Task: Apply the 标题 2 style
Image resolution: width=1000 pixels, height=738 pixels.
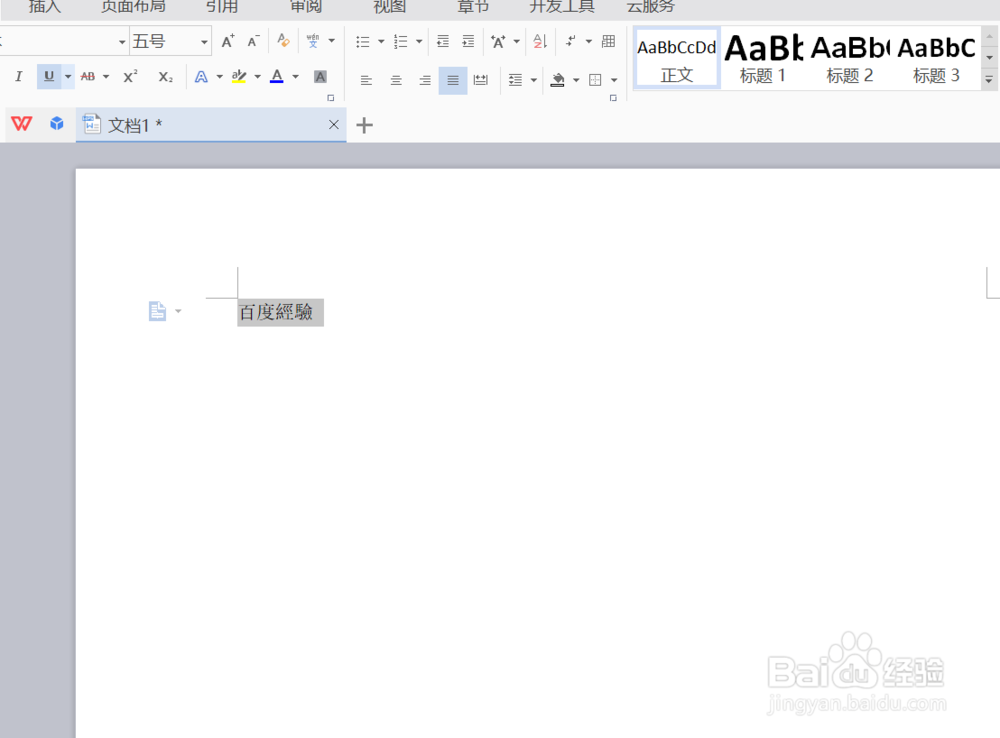Action: click(849, 58)
